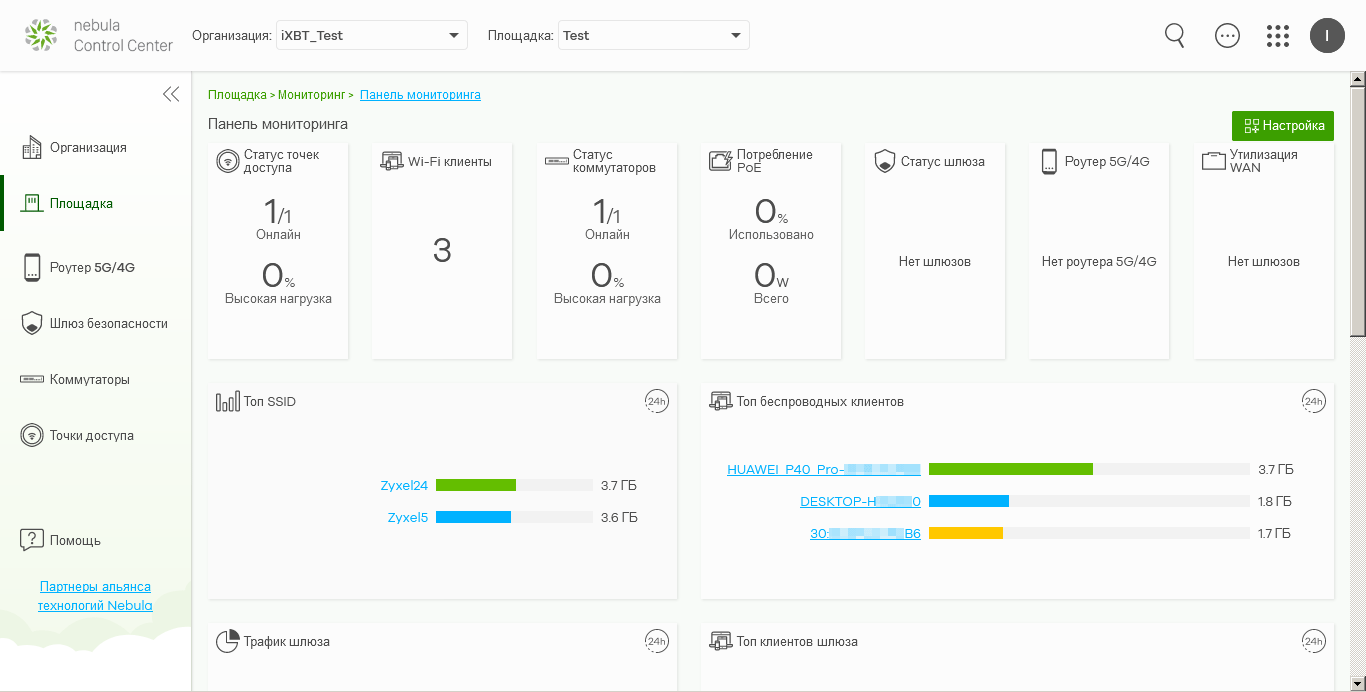Click 24h icon on Трафик шлюза panel
This screenshot has height=692, width=1366.
point(656,642)
